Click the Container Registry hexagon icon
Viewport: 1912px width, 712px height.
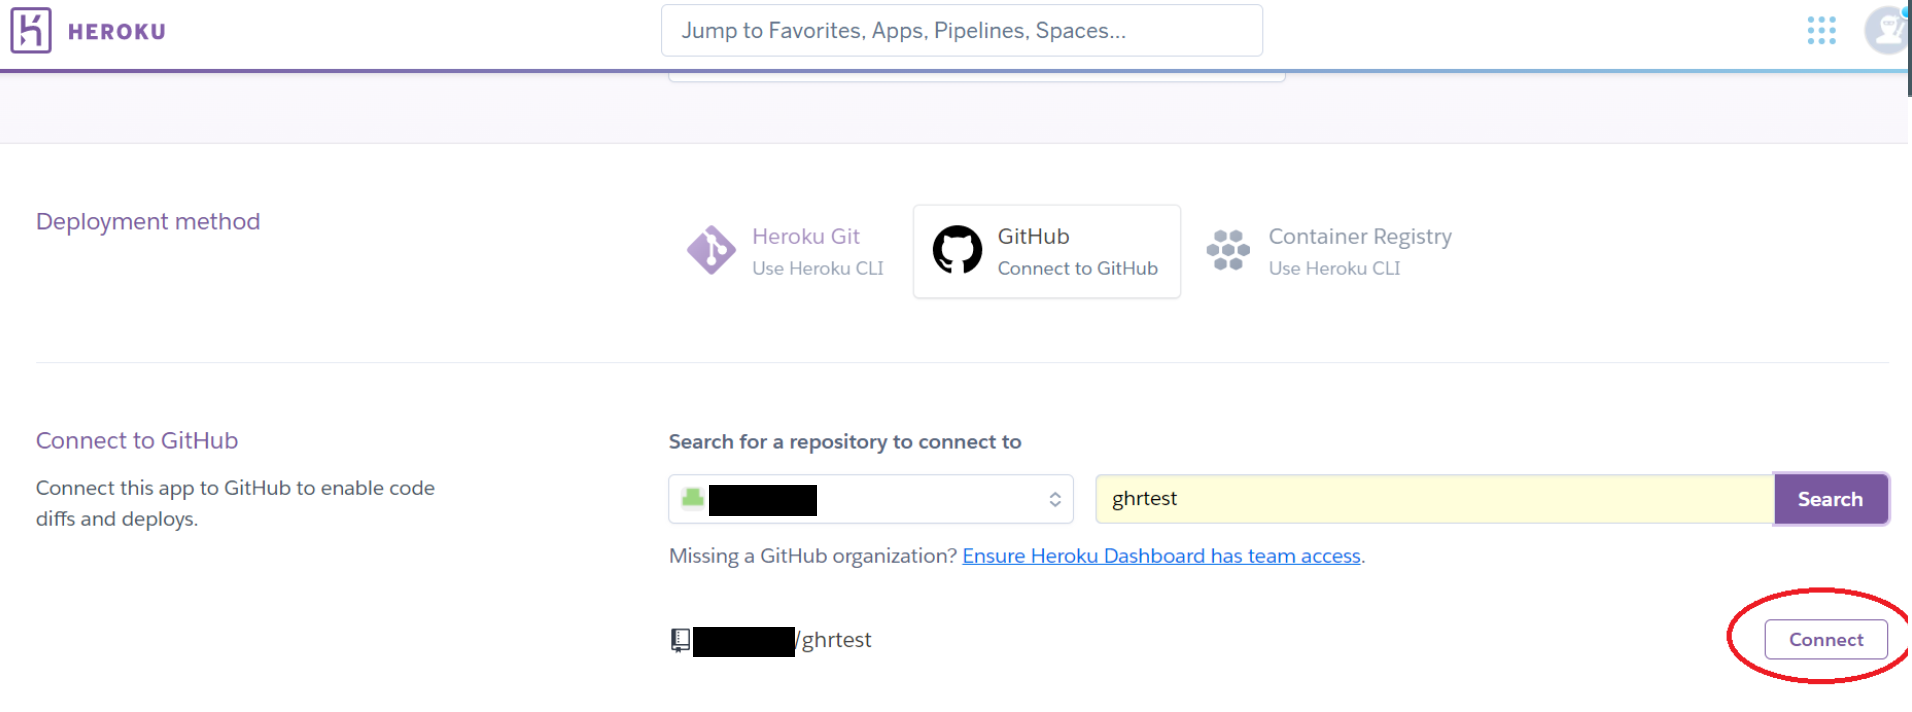tap(1228, 250)
